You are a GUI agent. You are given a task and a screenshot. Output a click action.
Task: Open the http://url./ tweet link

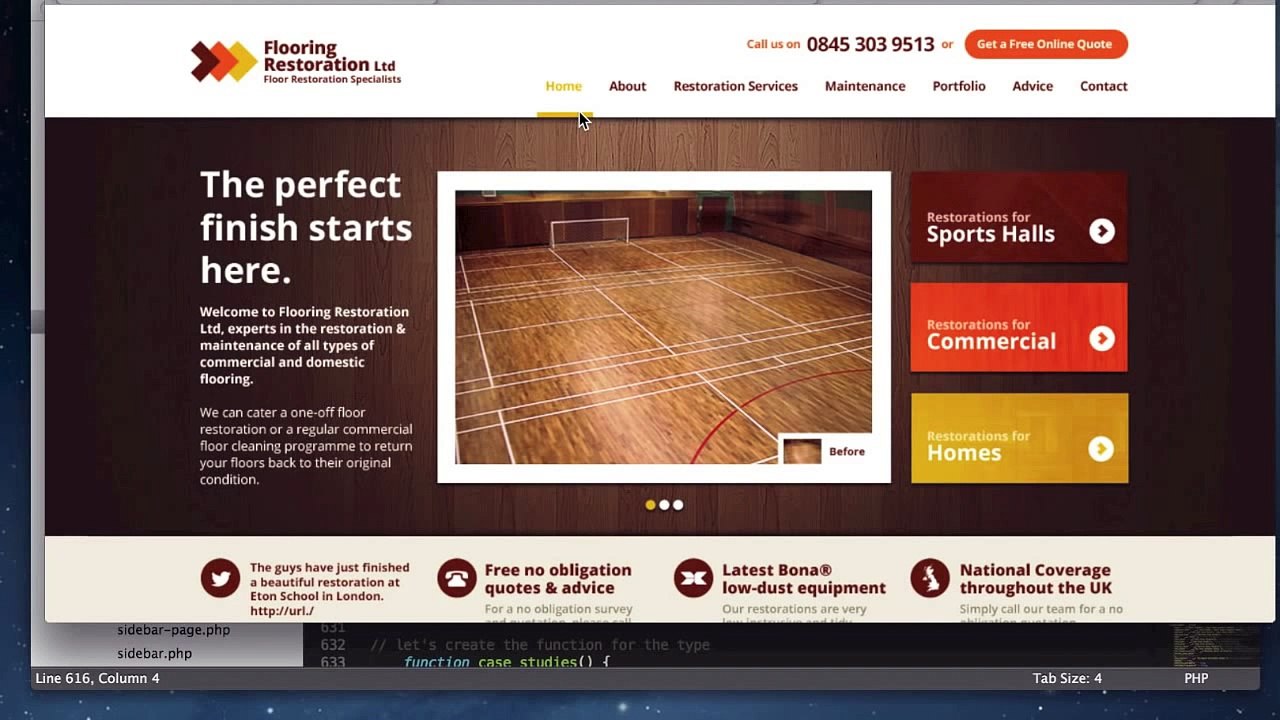(x=282, y=611)
